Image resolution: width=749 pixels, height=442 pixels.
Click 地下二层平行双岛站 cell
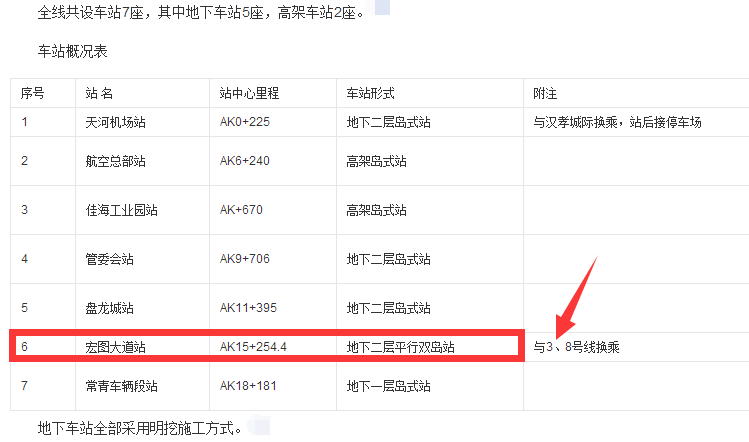pyautogui.click(x=401, y=347)
